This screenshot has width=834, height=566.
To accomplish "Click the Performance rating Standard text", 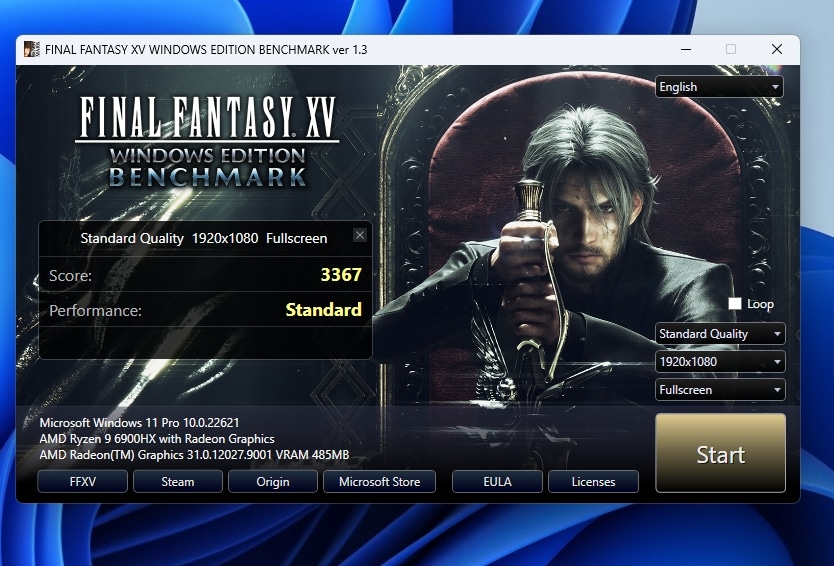I will click(323, 310).
